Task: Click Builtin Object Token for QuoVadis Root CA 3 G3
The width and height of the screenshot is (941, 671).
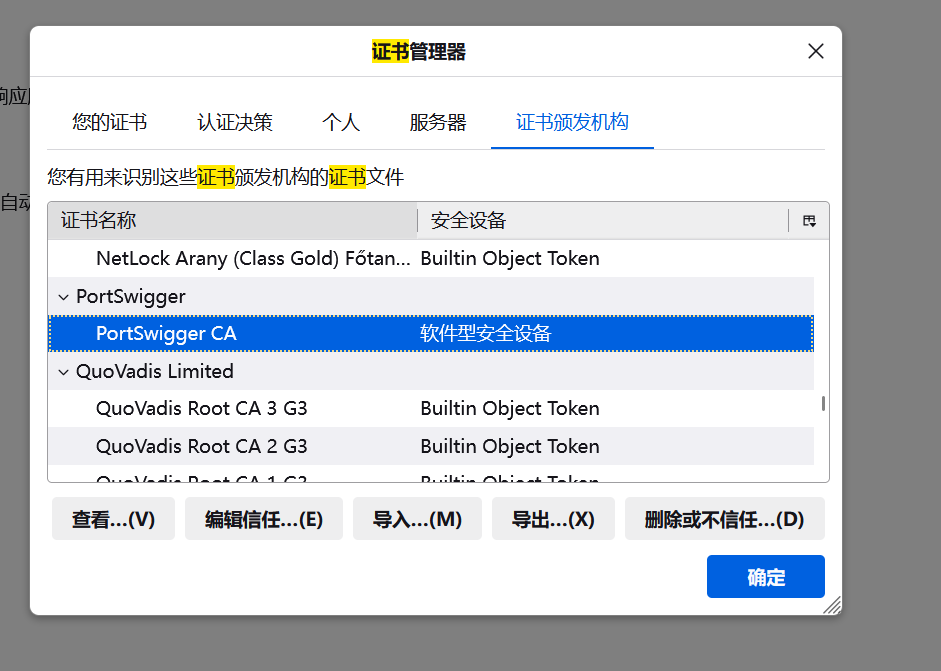Action: (x=510, y=409)
